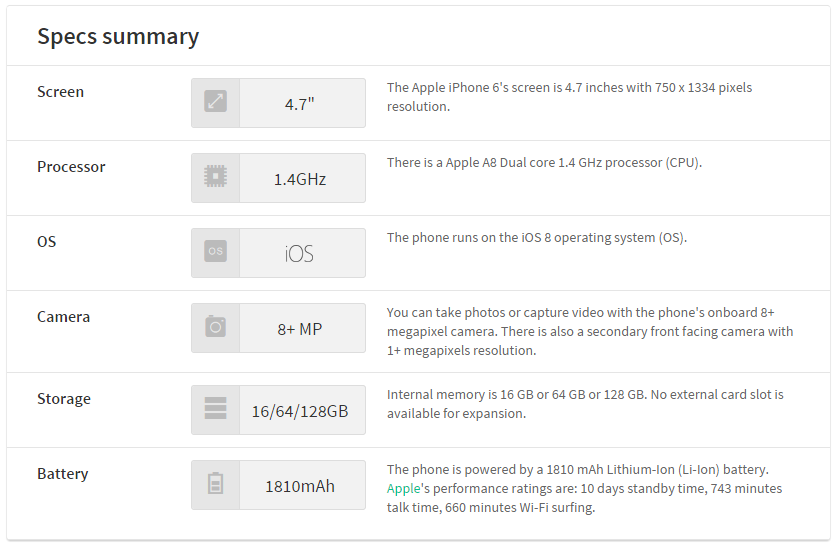Click the processor chip icon

(215, 177)
